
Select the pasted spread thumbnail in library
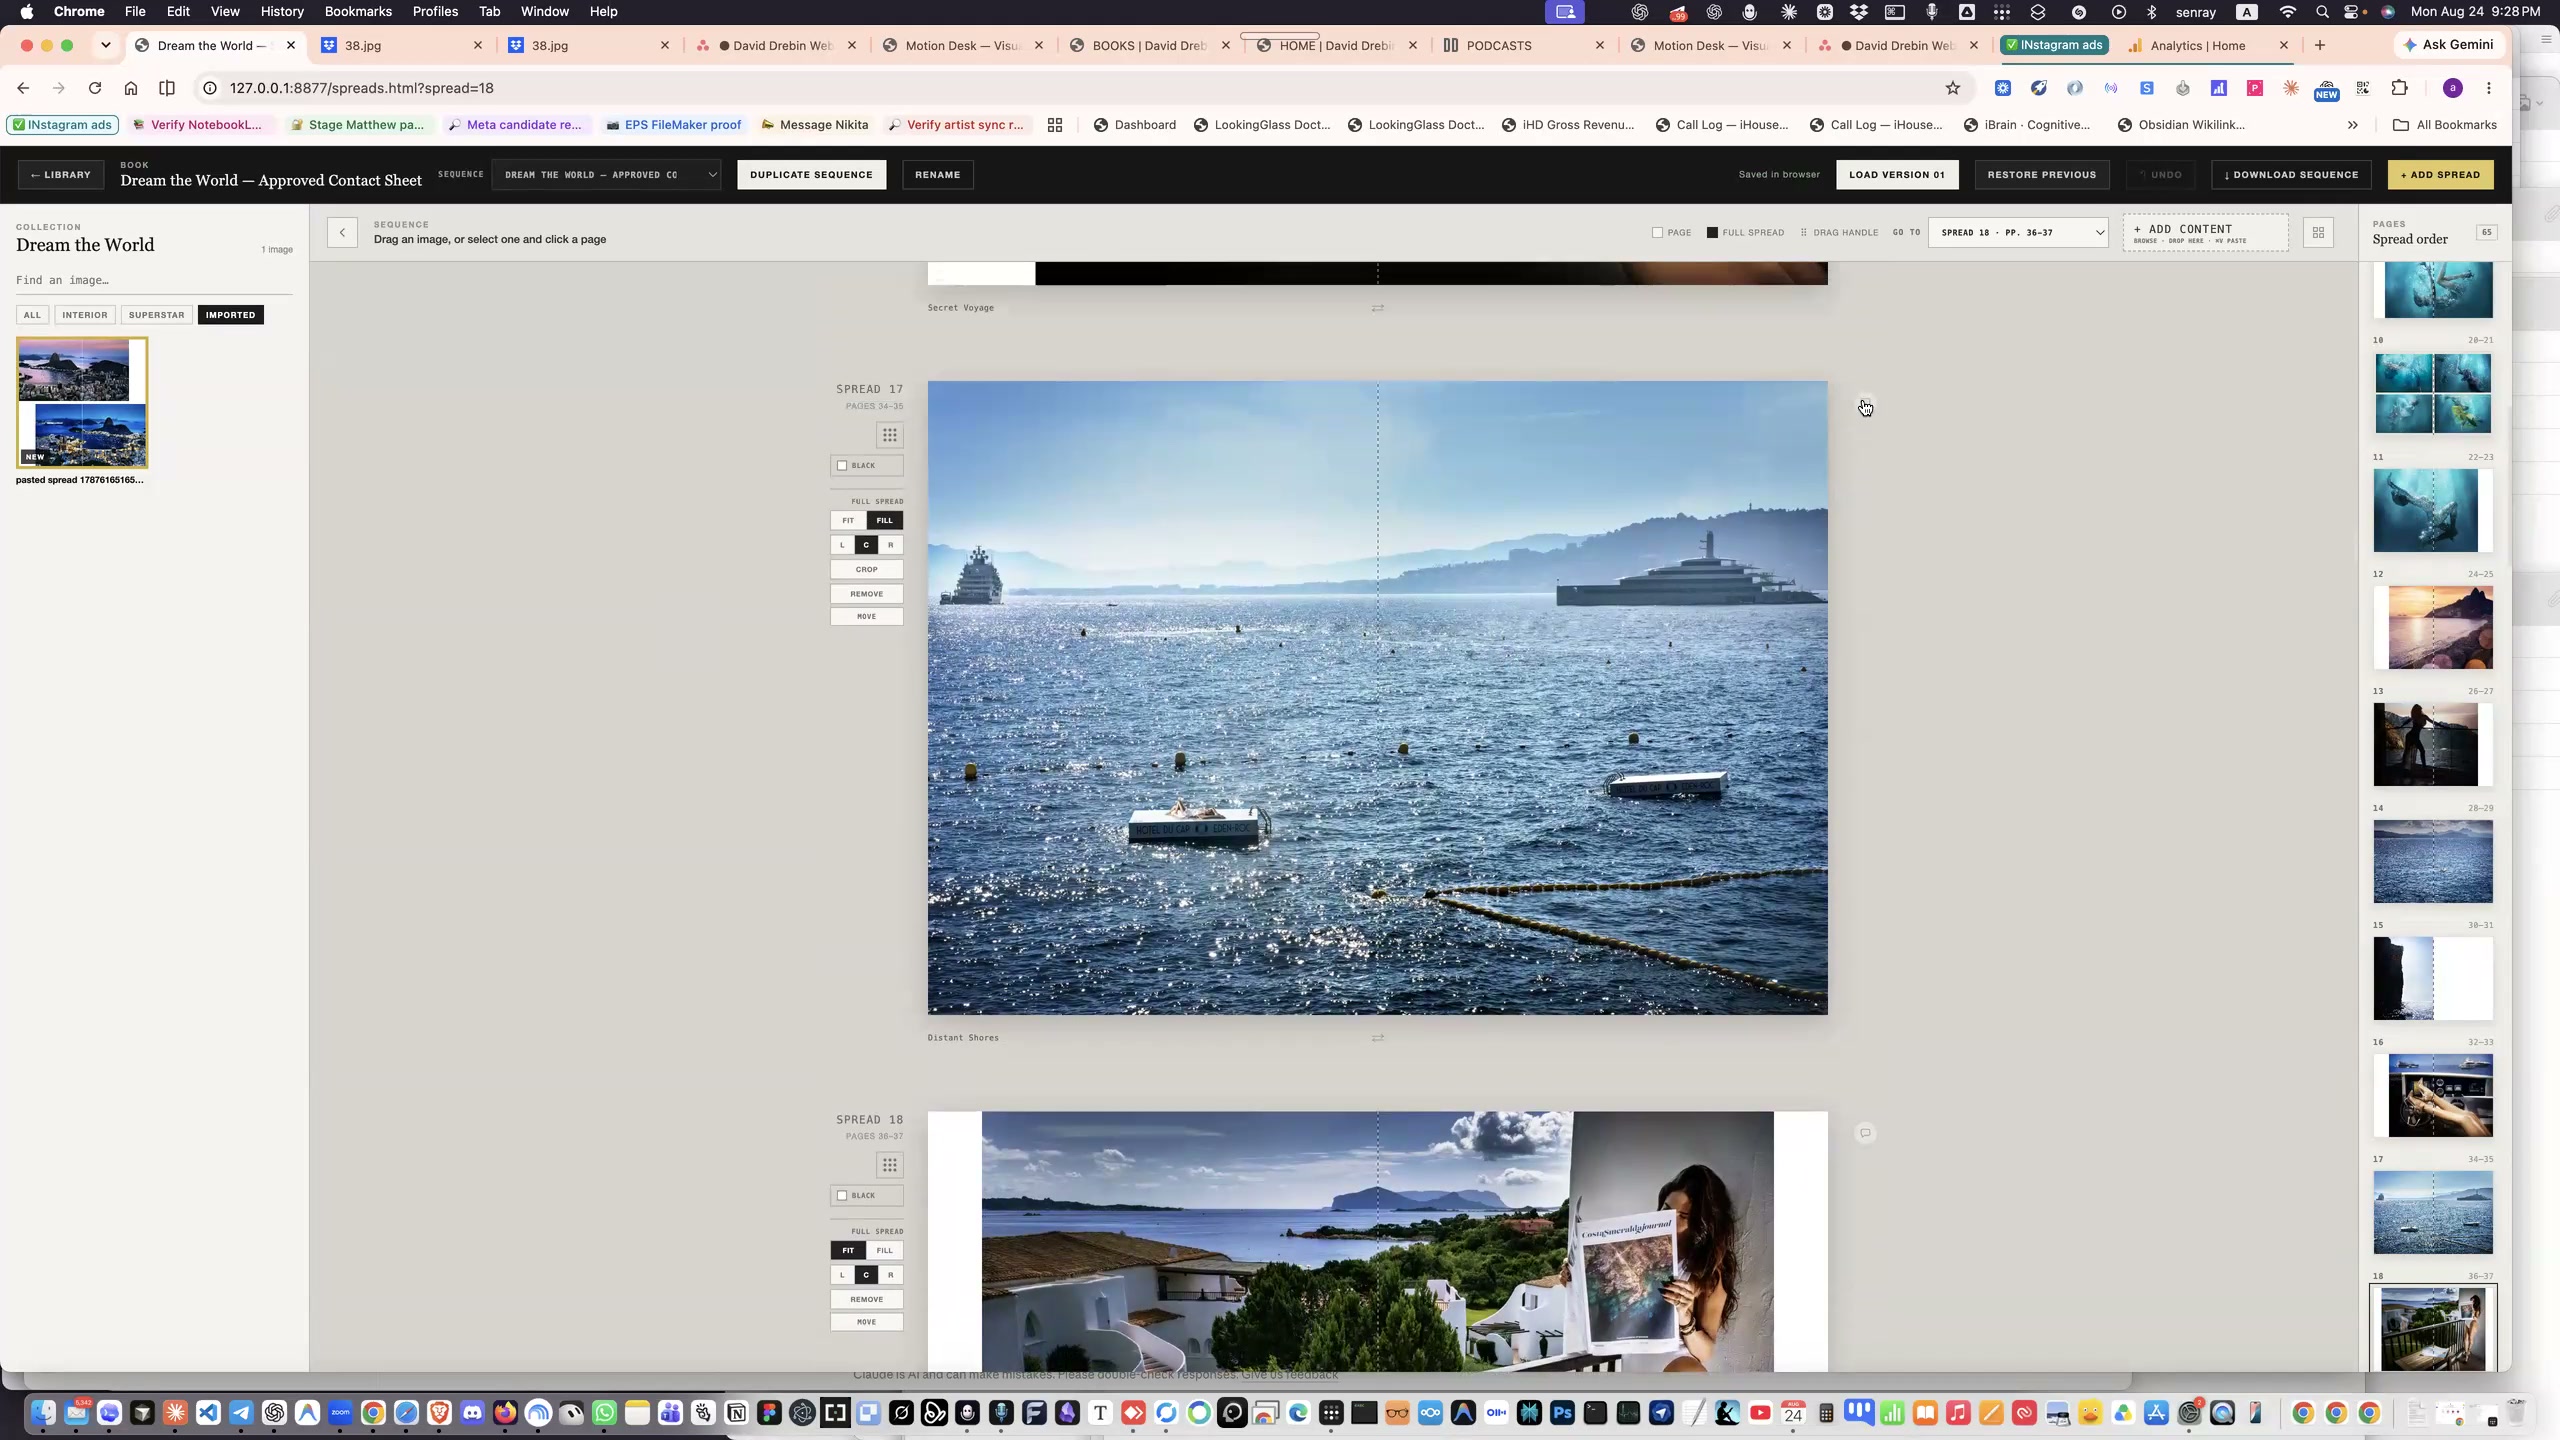click(82, 403)
